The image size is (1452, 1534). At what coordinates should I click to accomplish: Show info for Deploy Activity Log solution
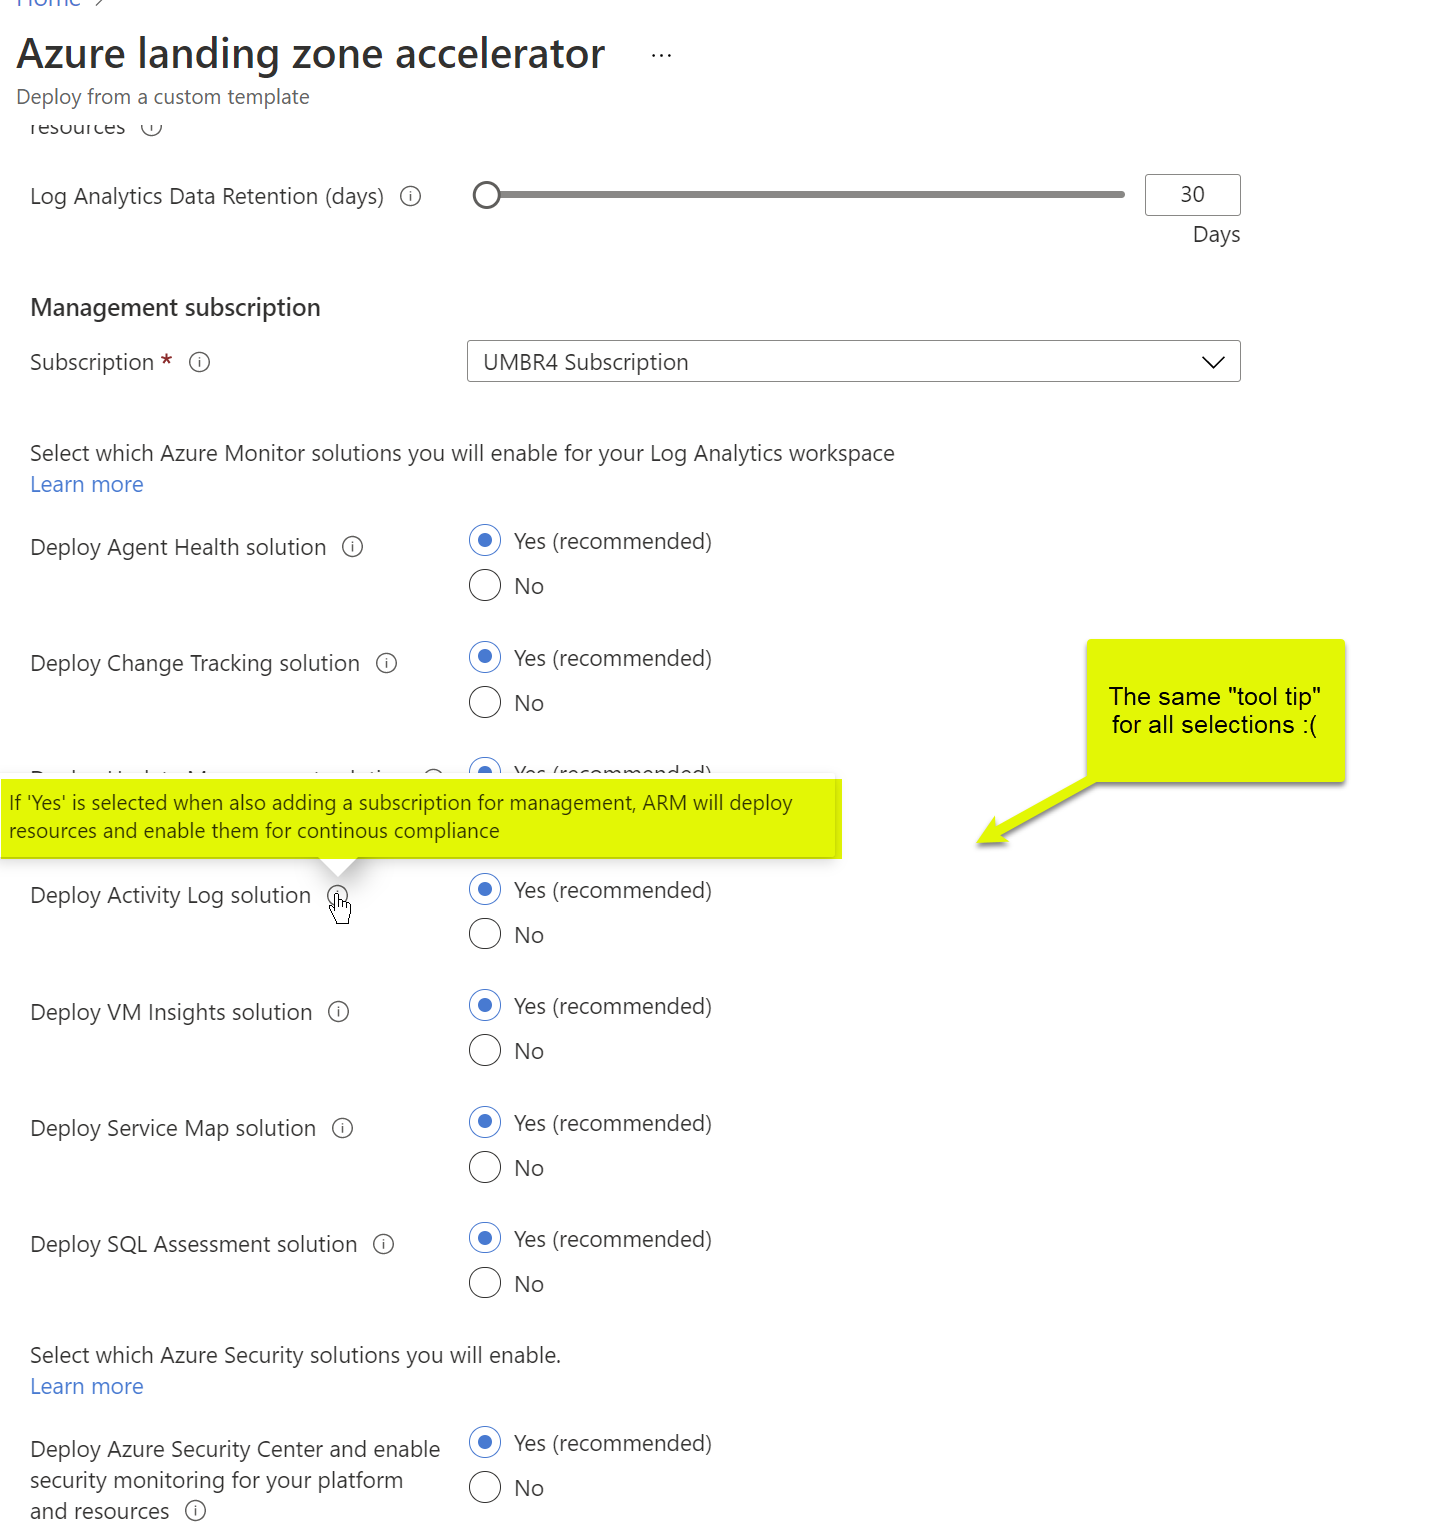point(338,895)
